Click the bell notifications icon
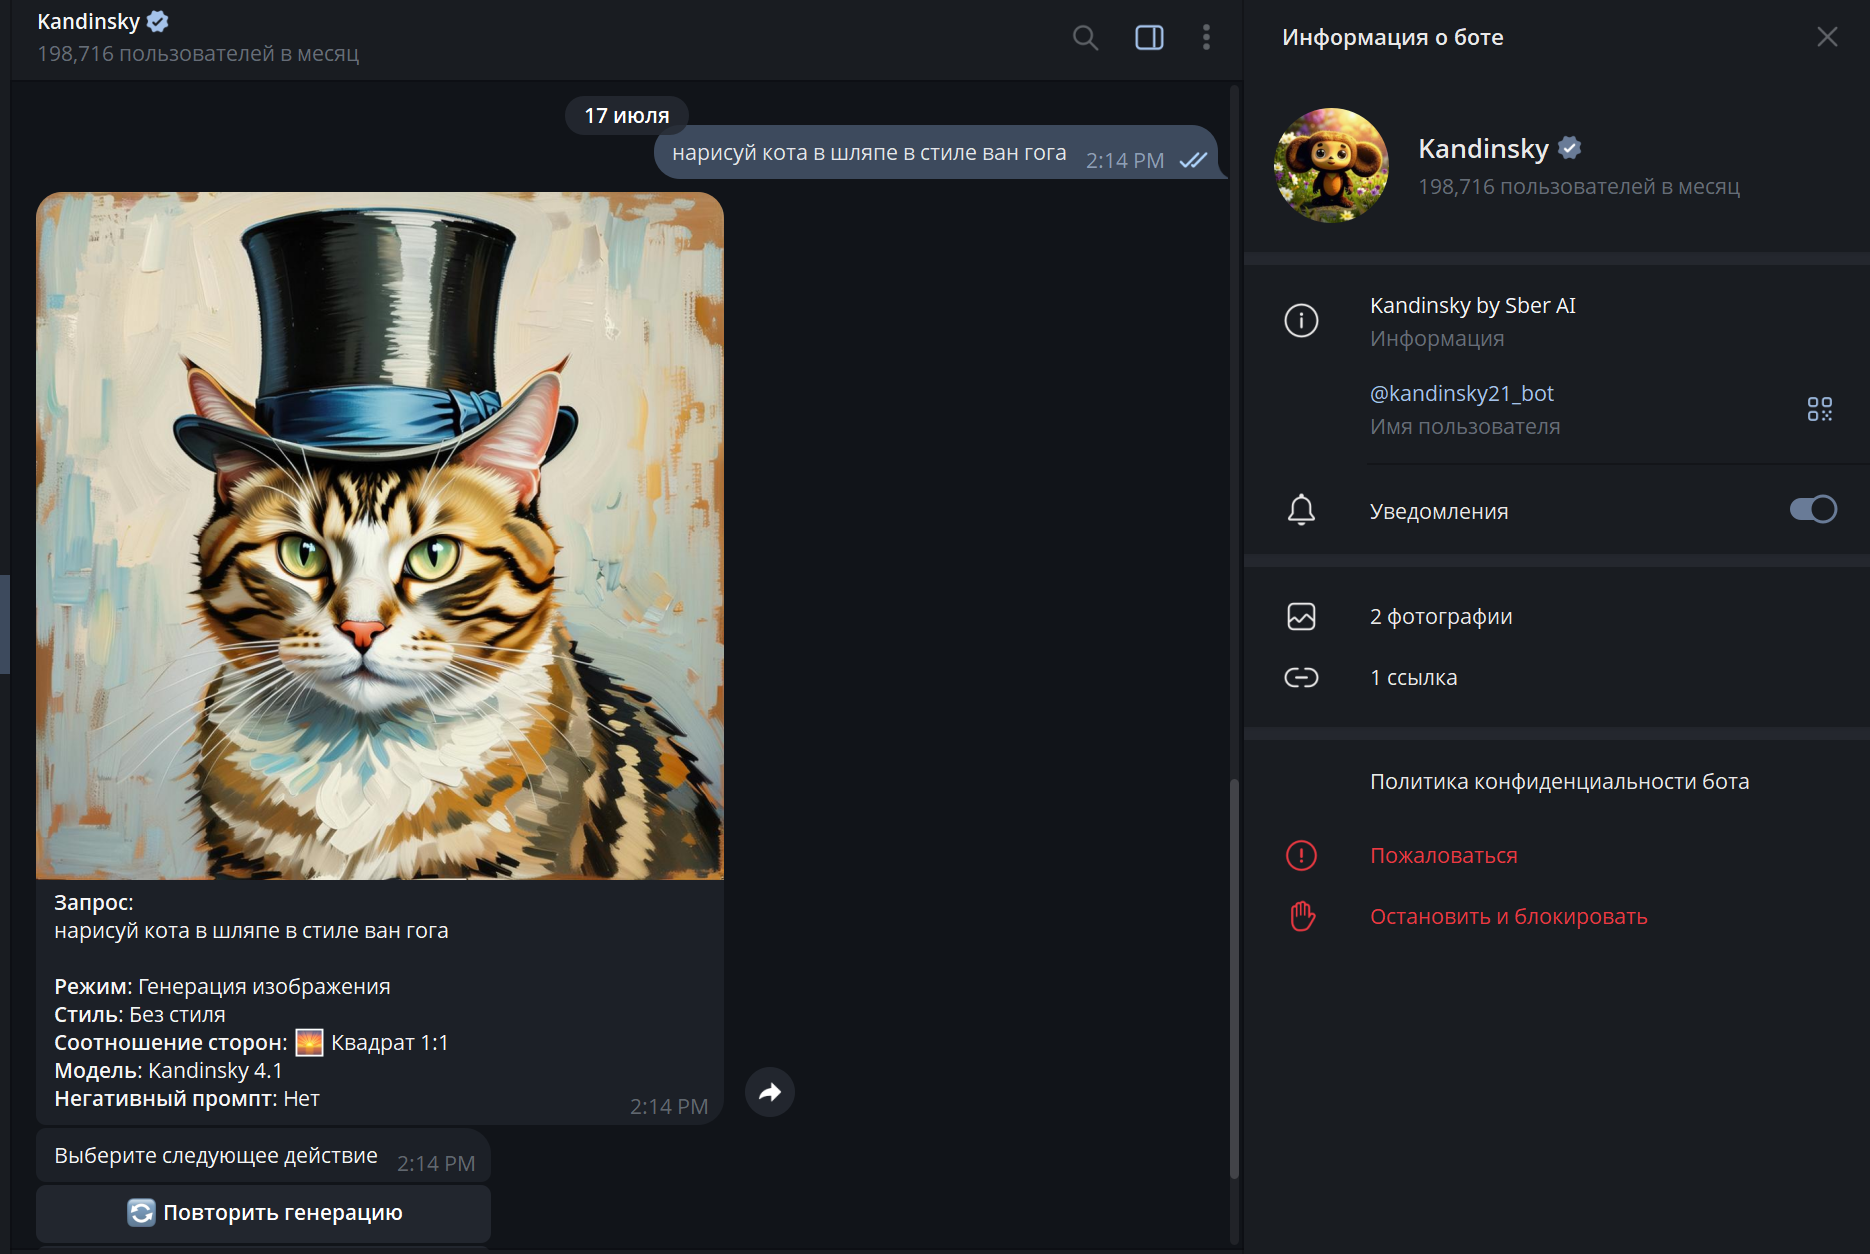This screenshot has height=1254, width=1870. click(x=1301, y=510)
